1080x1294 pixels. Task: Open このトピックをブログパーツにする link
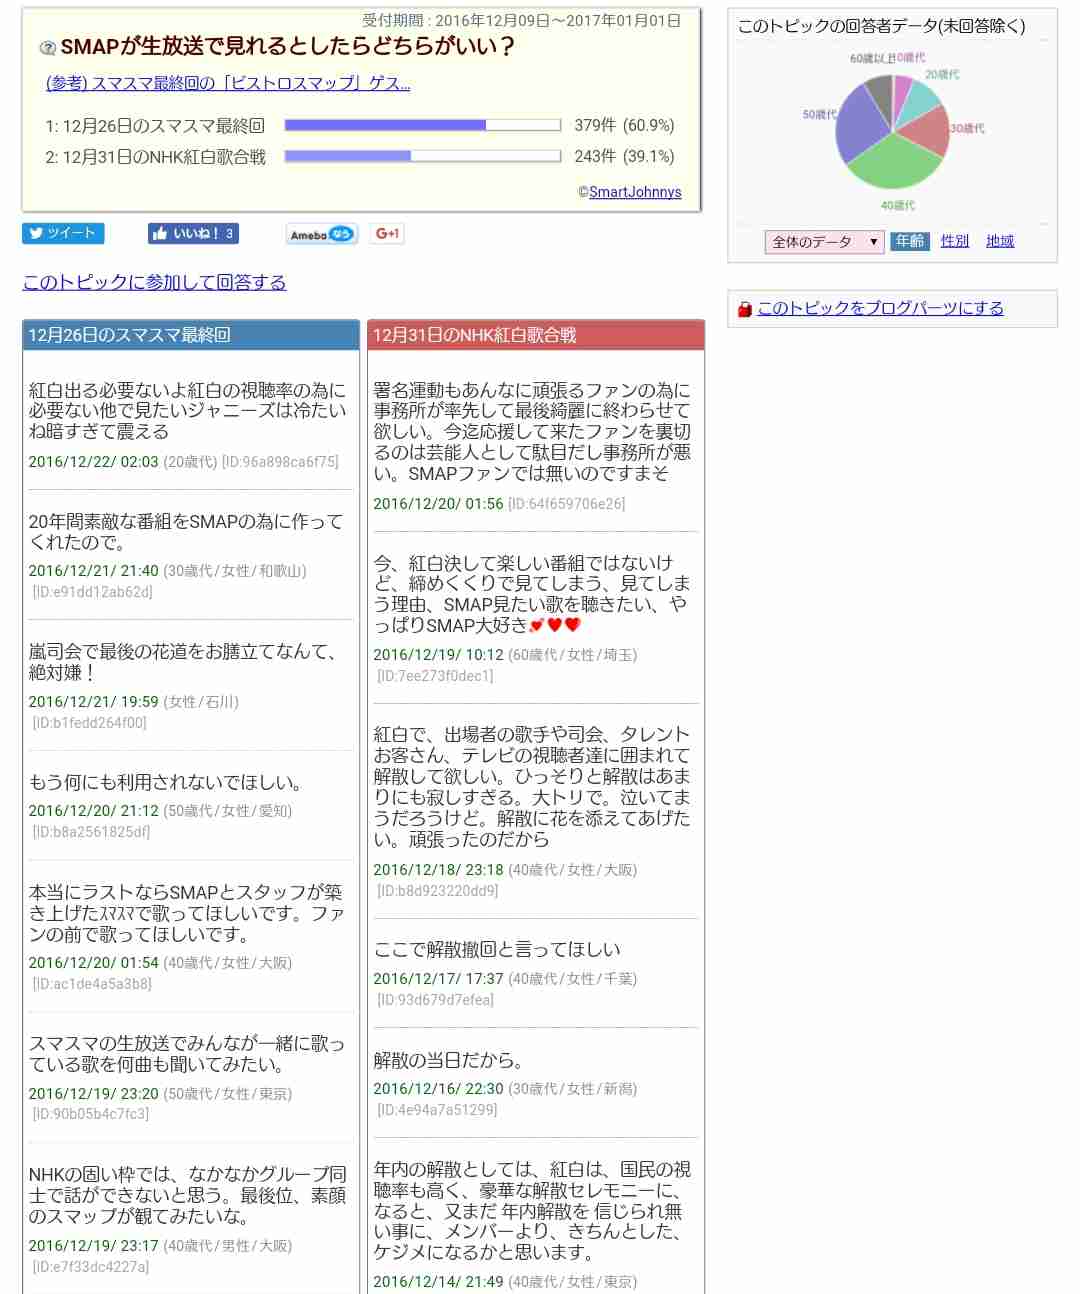[x=880, y=308]
